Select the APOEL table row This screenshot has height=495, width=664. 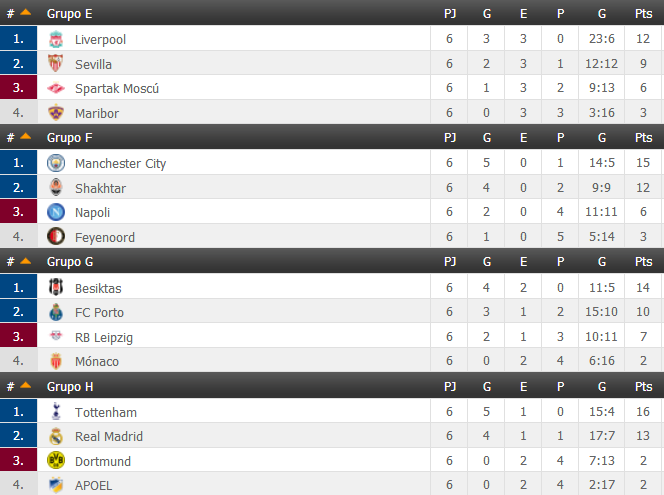point(332,484)
